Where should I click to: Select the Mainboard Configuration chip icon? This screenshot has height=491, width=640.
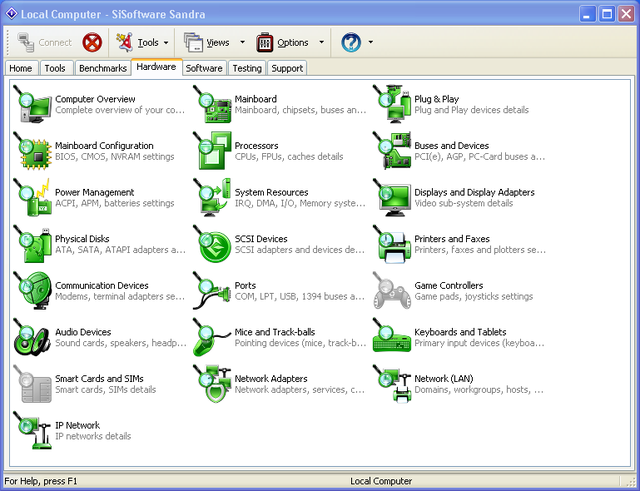pos(33,151)
